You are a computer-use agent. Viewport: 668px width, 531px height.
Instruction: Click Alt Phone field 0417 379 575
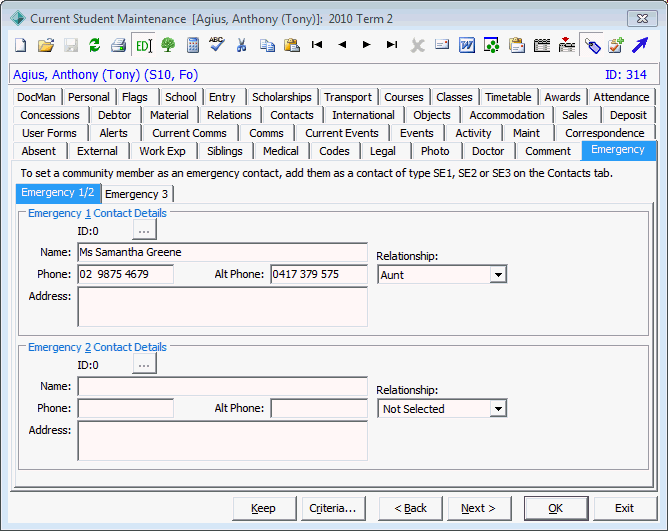(319, 274)
